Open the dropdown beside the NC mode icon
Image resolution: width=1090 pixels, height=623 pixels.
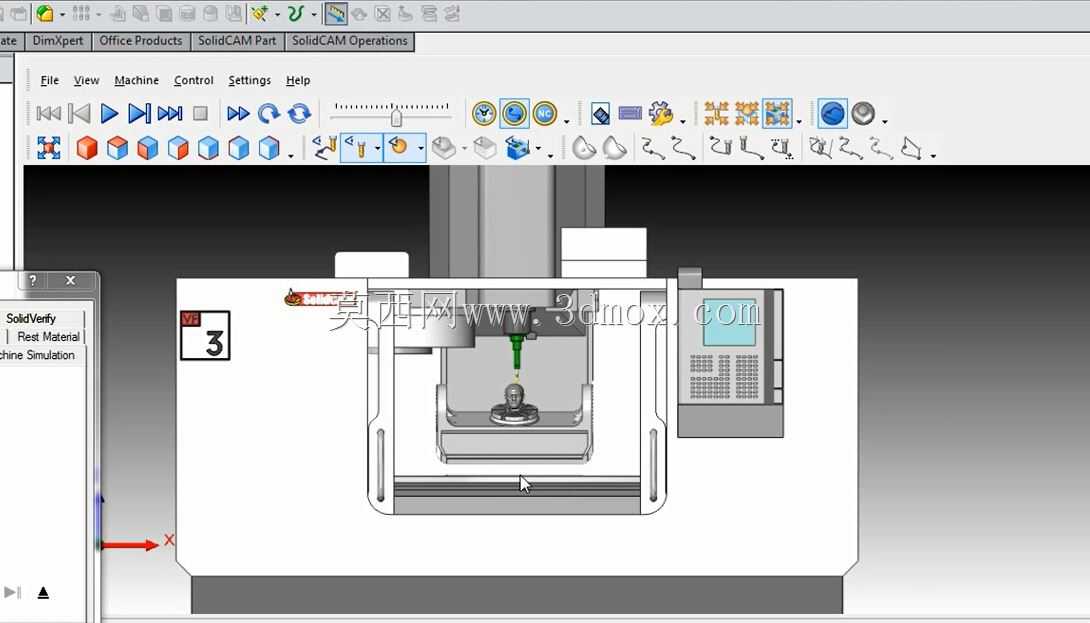point(567,122)
